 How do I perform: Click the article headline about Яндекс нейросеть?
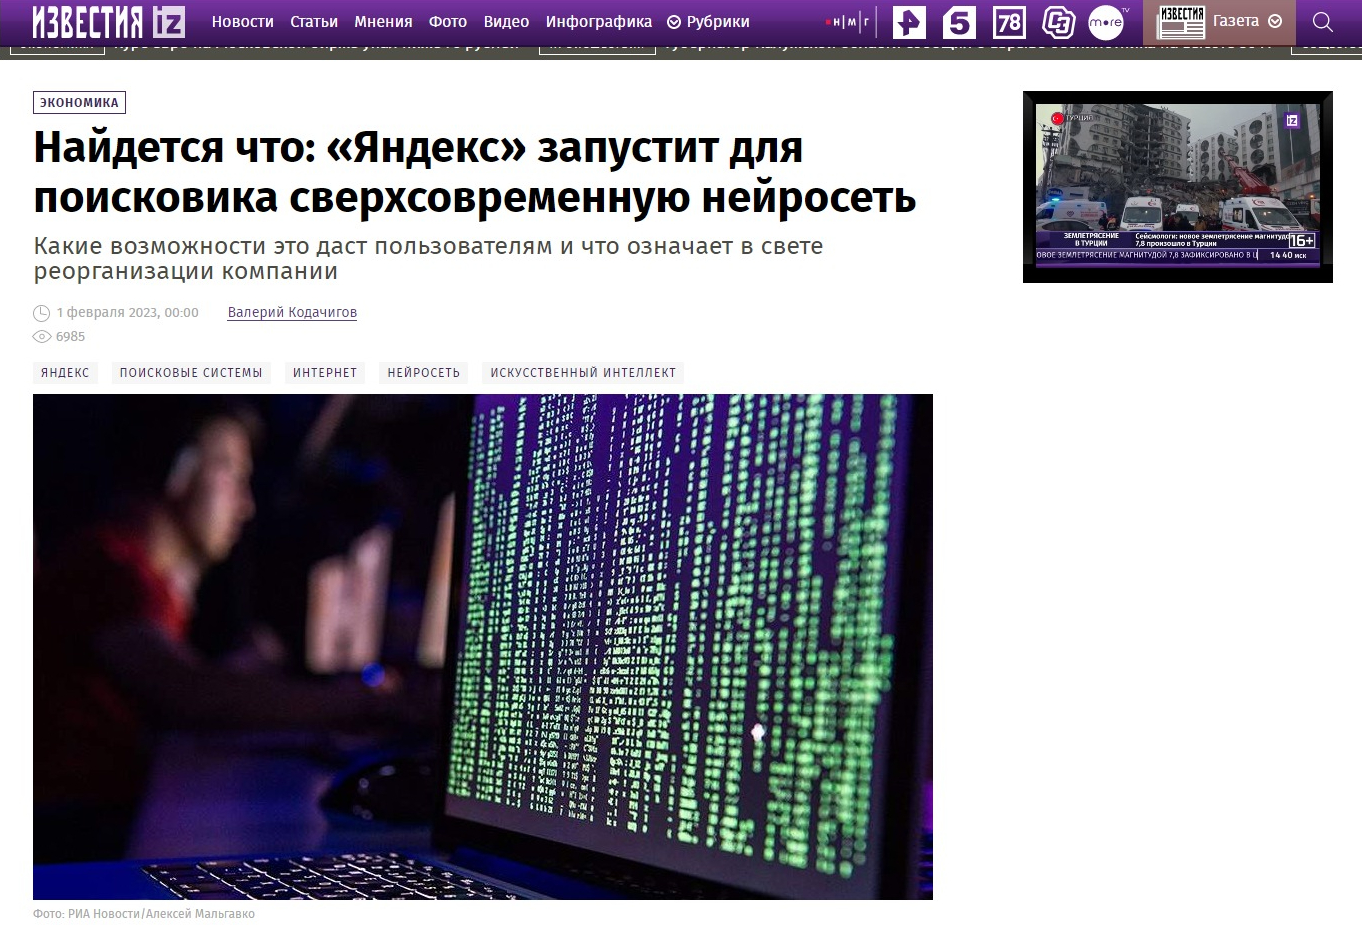click(475, 172)
